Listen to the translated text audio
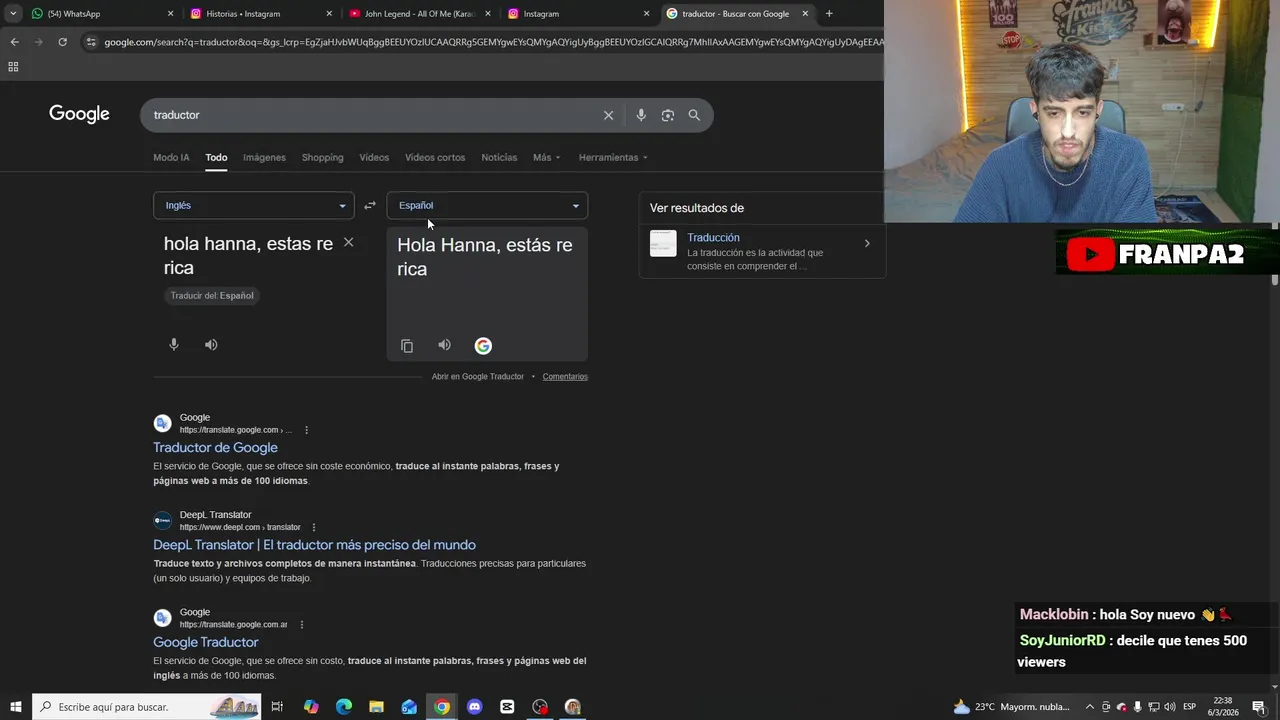Screen dimensions: 1280x720 444,345
